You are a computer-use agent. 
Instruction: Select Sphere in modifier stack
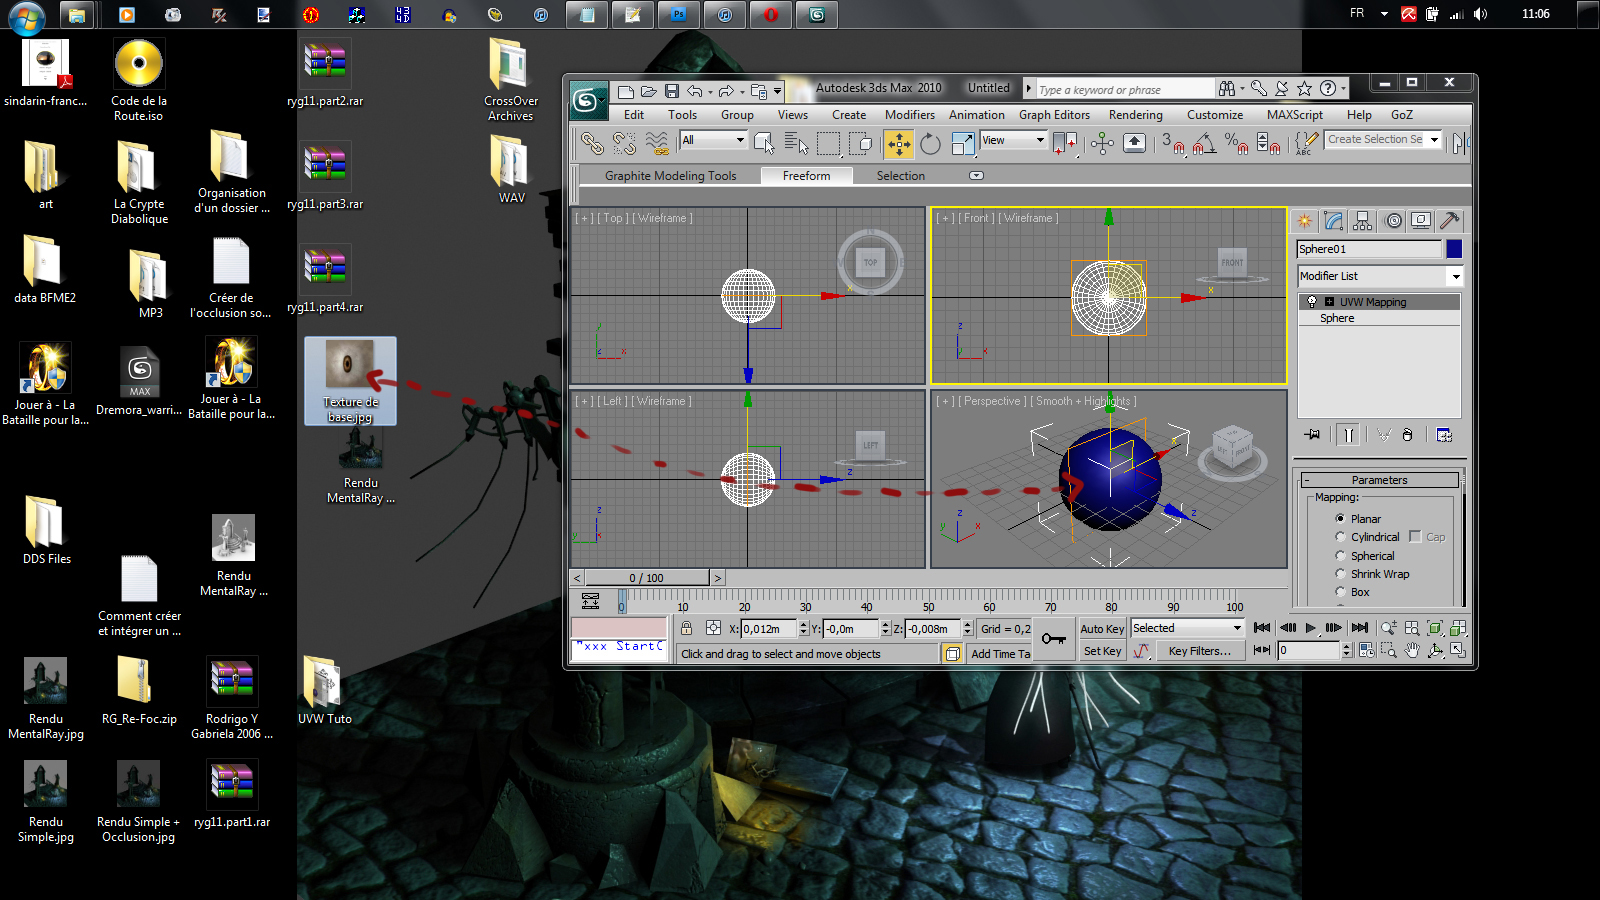point(1337,319)
